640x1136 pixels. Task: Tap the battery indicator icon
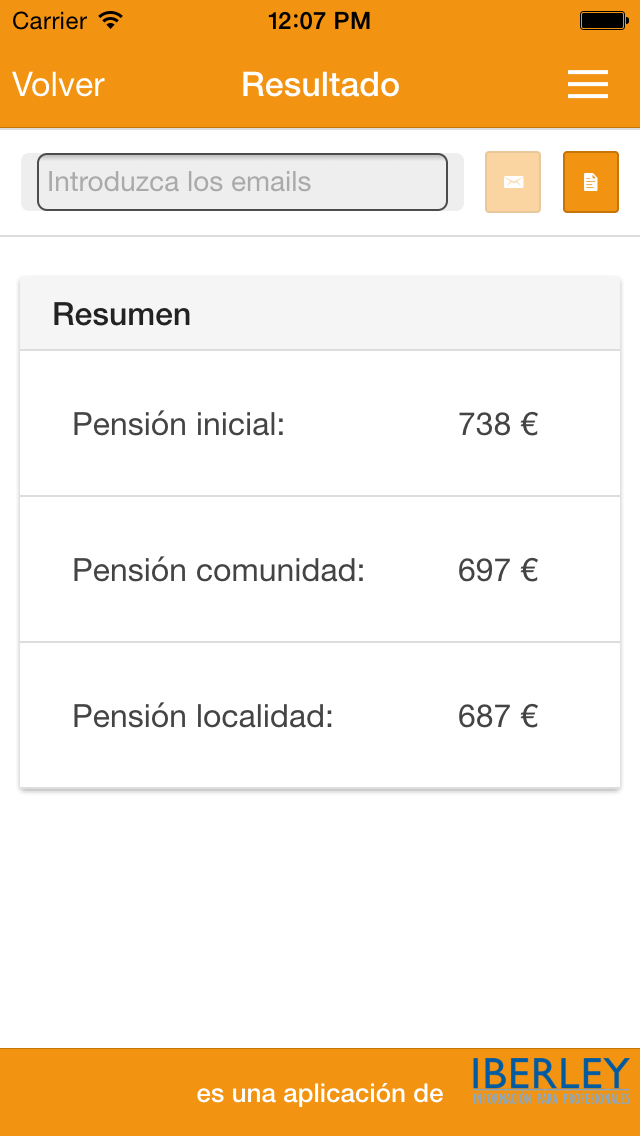[x=601, y=19]
